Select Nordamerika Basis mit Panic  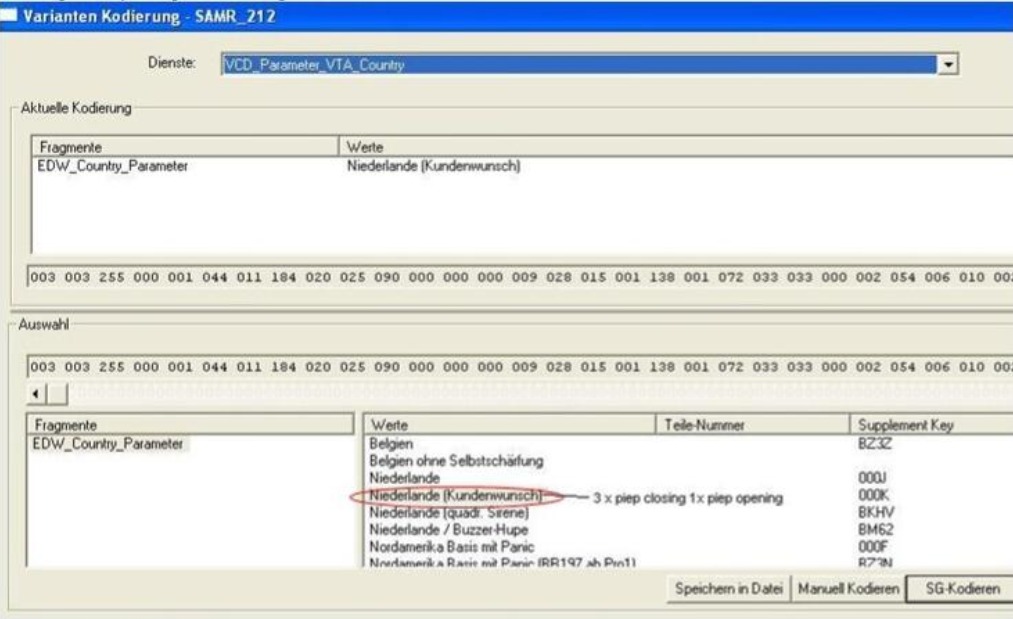452,547
